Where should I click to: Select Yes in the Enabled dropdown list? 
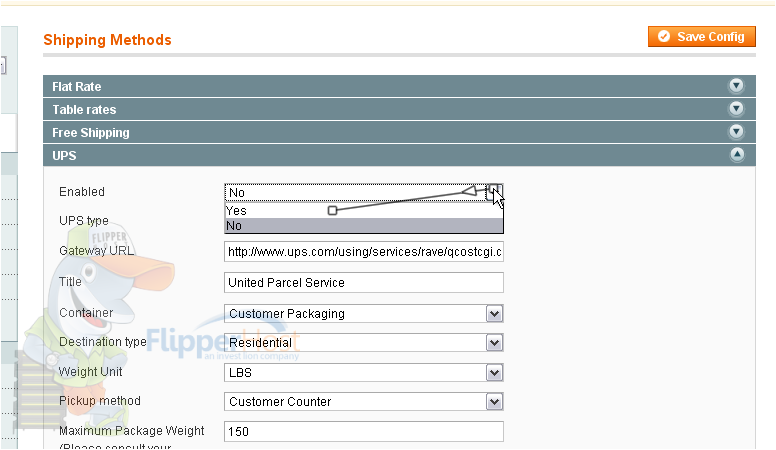pos(364,210)
